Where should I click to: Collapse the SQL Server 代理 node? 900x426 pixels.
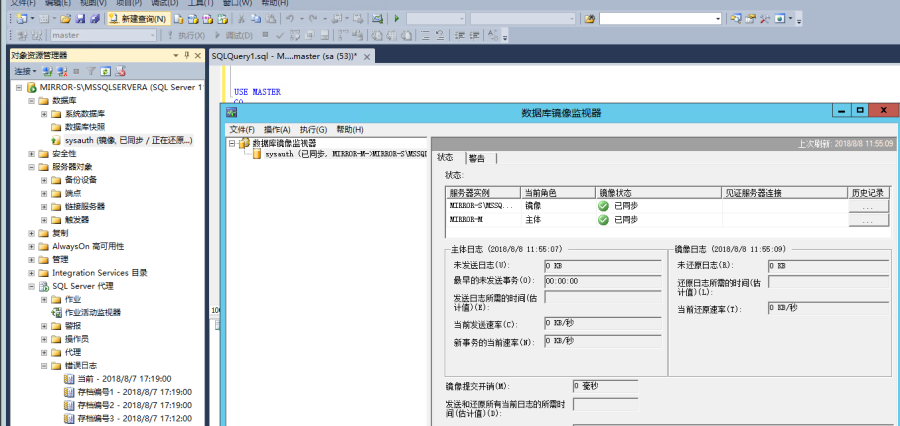click(31, 286)
